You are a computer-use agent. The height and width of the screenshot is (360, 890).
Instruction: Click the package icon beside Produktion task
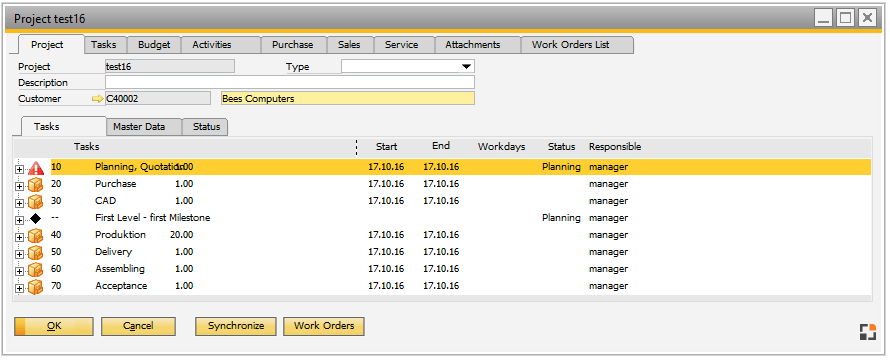click(36, 236)
